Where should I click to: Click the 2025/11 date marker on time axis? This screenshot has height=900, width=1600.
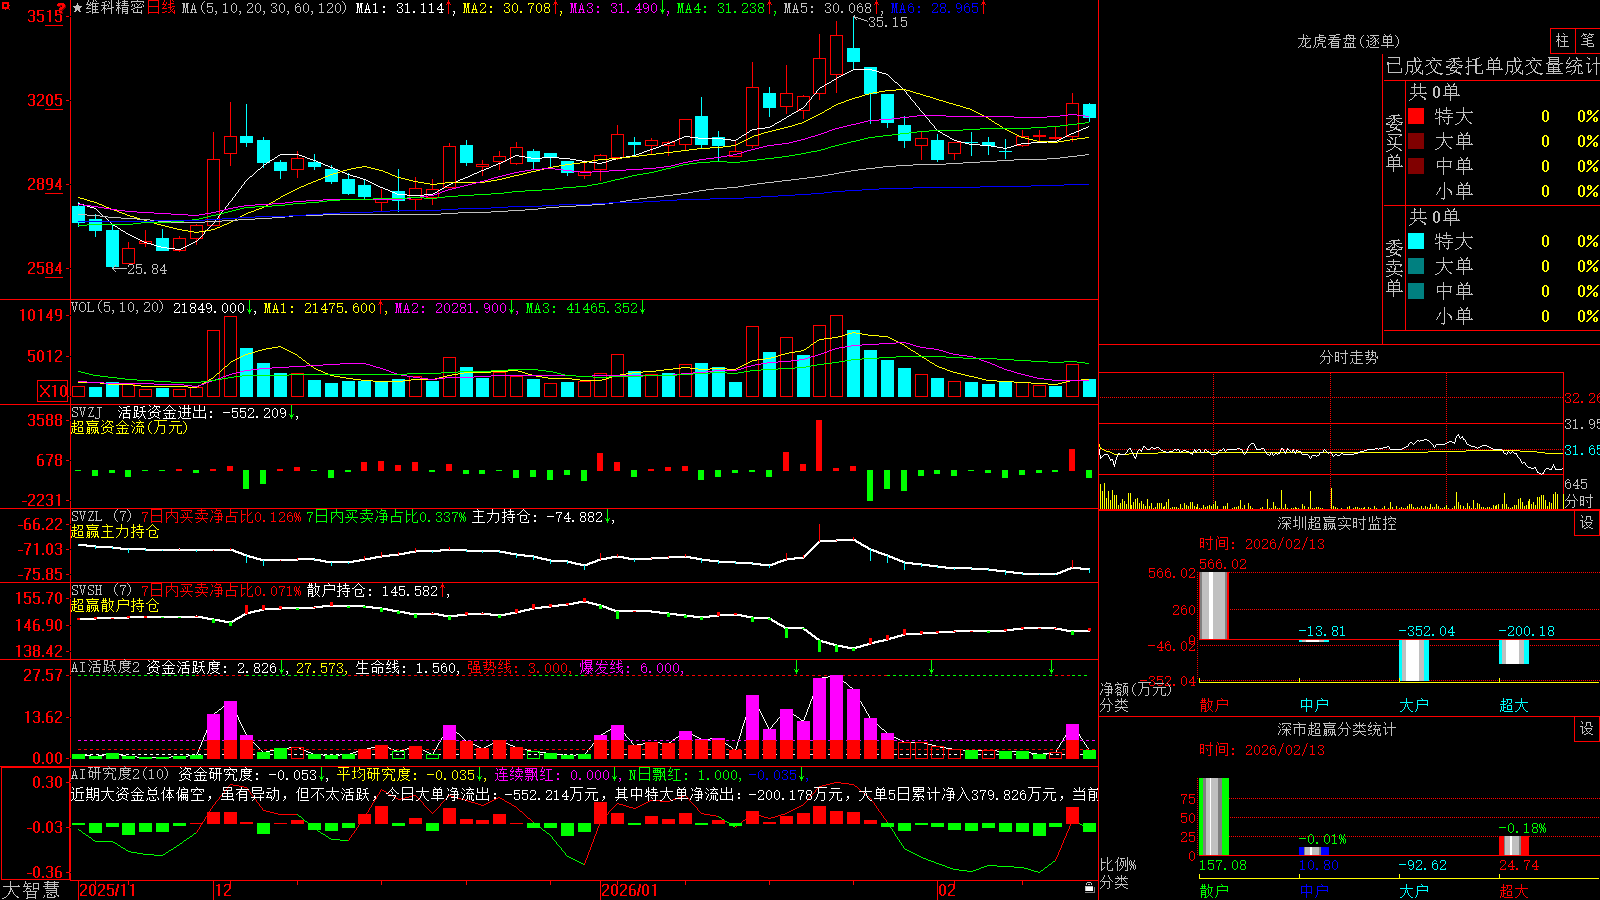pyautogui.click(x=107, y=890)
